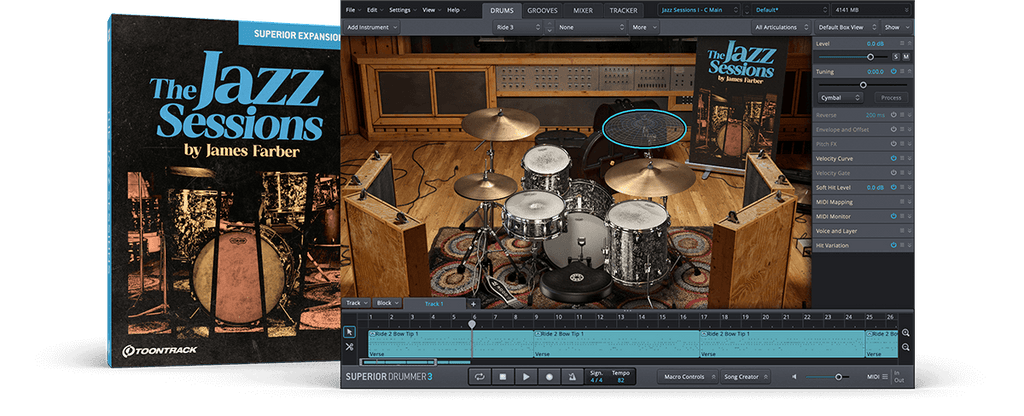Open the Pitch FX menu icon
Image resolution: width=1024 pixels, height=416 pixels.
[x=902, y=144]
